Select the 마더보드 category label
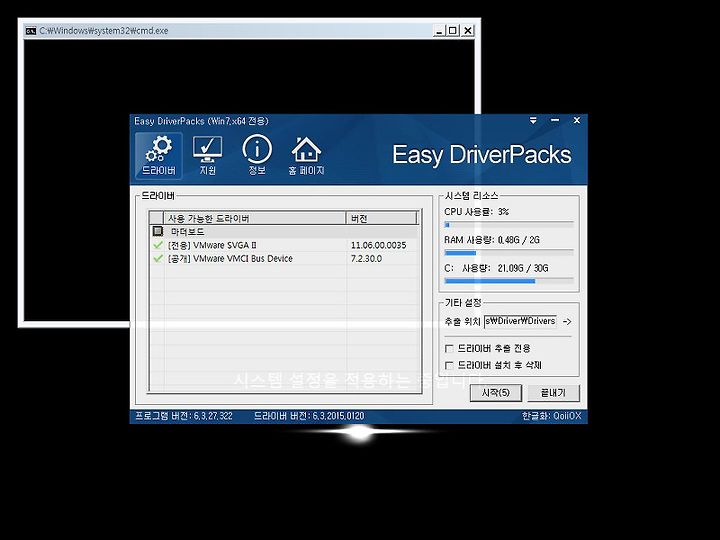The width and height of the screenshot is (720, 540). click(x=187, y=231)
